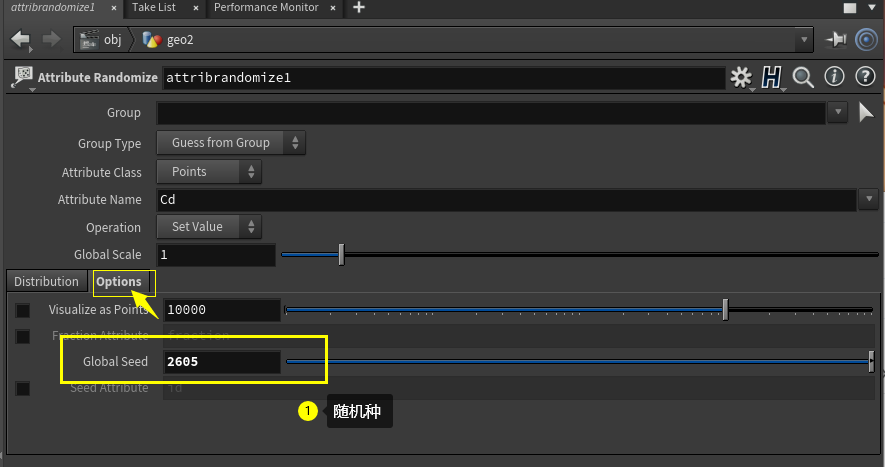Image resolution: width=885 pixels, height=467 pixels.
Task: Open network path history dropdown arrow
Action: tap(804, 40)
